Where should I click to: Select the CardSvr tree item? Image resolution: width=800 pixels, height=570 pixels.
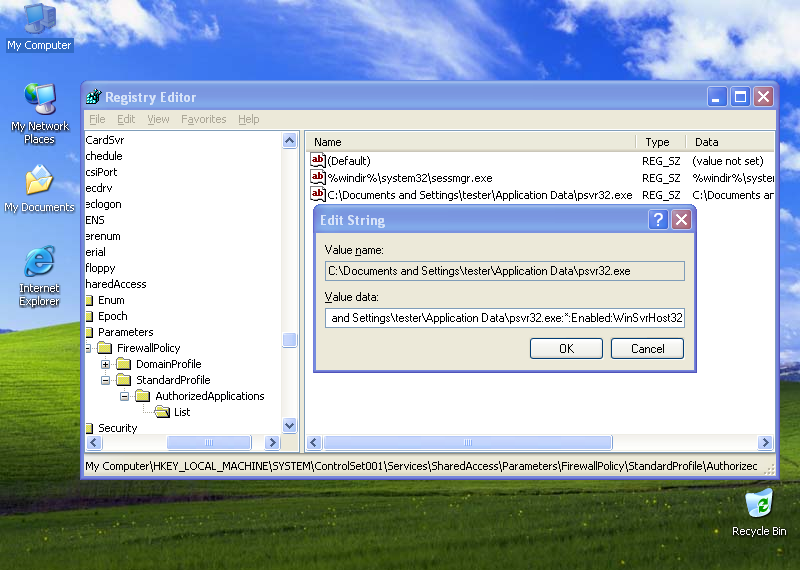[105, 140]
